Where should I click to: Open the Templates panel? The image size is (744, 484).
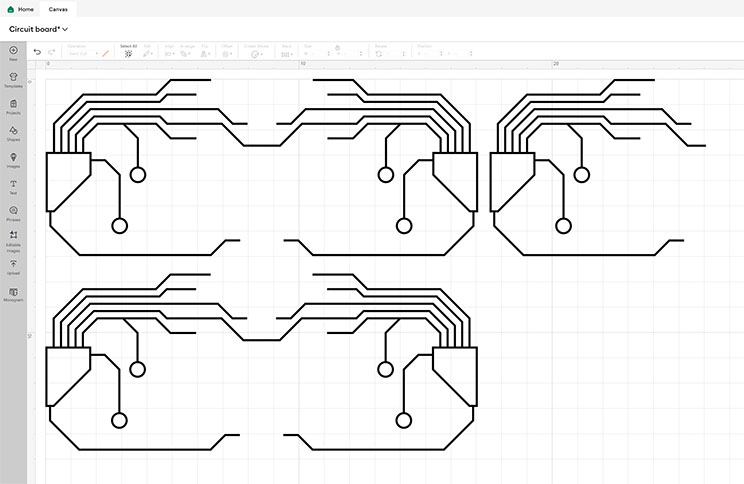[x=13, y=79]
